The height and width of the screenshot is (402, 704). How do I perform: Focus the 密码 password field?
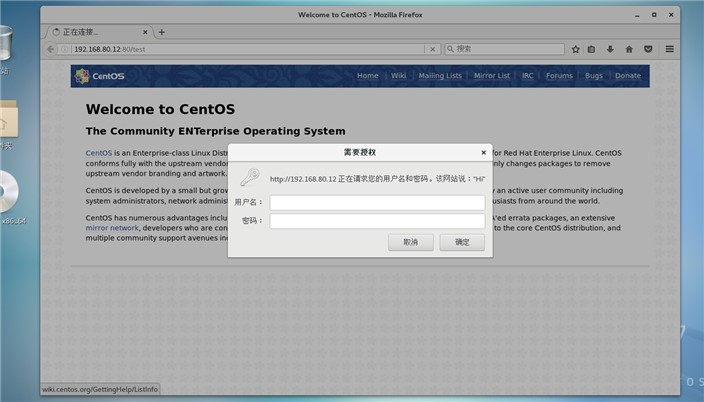click(x=377, y=221)
